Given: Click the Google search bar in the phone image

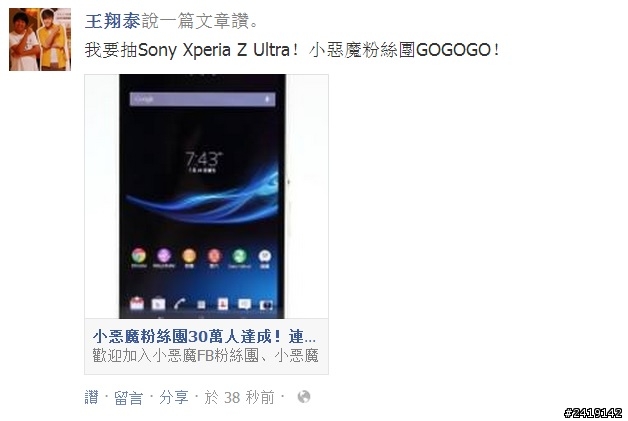Looking at the screenshot, I should coord(203,99).
